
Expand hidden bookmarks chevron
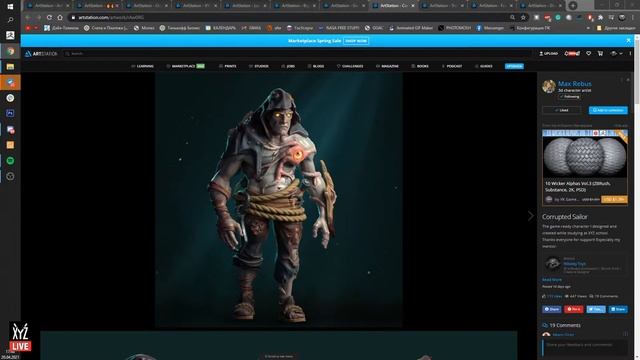tap(588, 28)
